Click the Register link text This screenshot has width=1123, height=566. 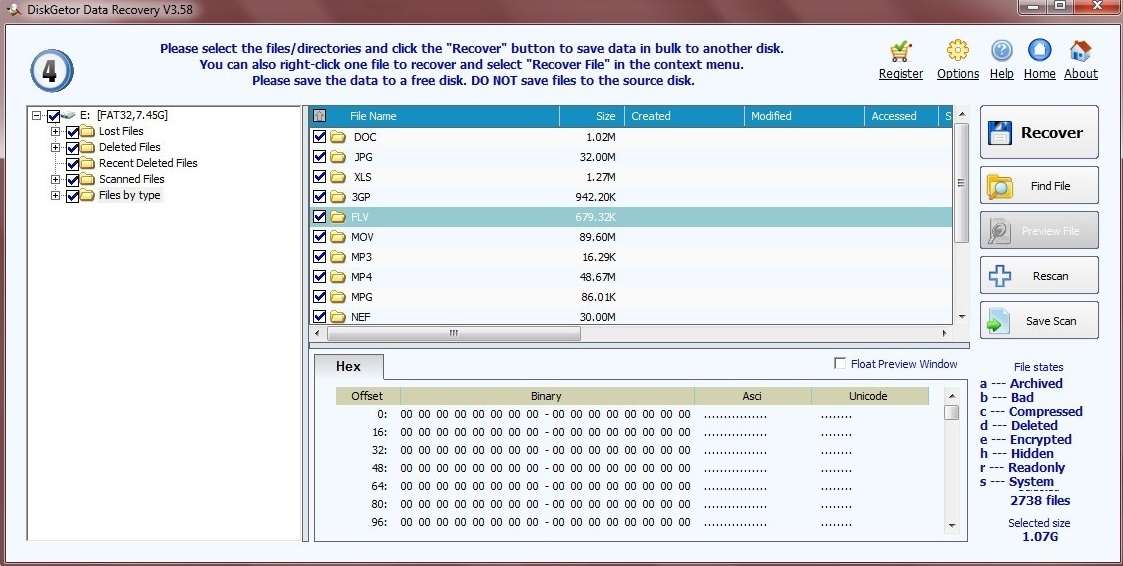(x=900, y=74)
